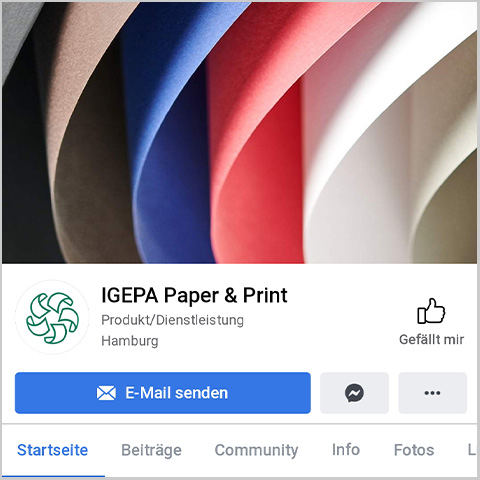Click the Gefällt mir label
480x480 pixels.
[x=431, y=340]
